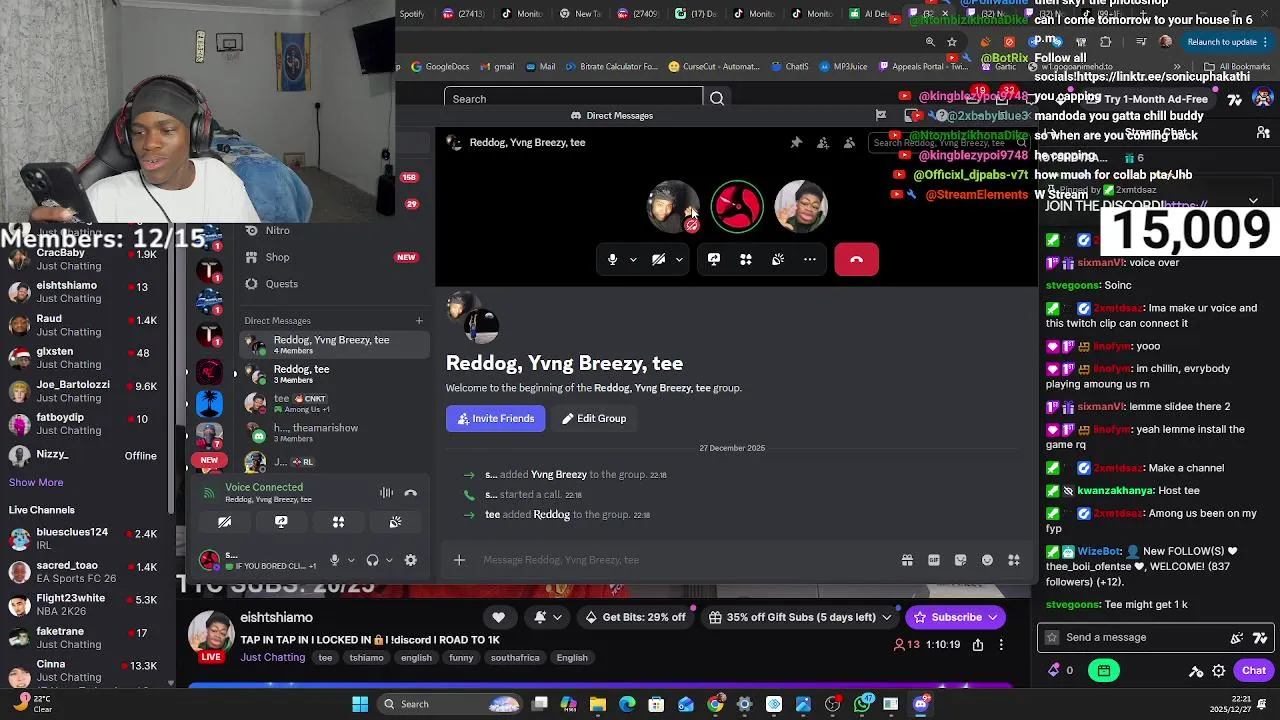1280x720 pixels.
Task: Open Quests in Discord sidebar
Action: (281, 284)
